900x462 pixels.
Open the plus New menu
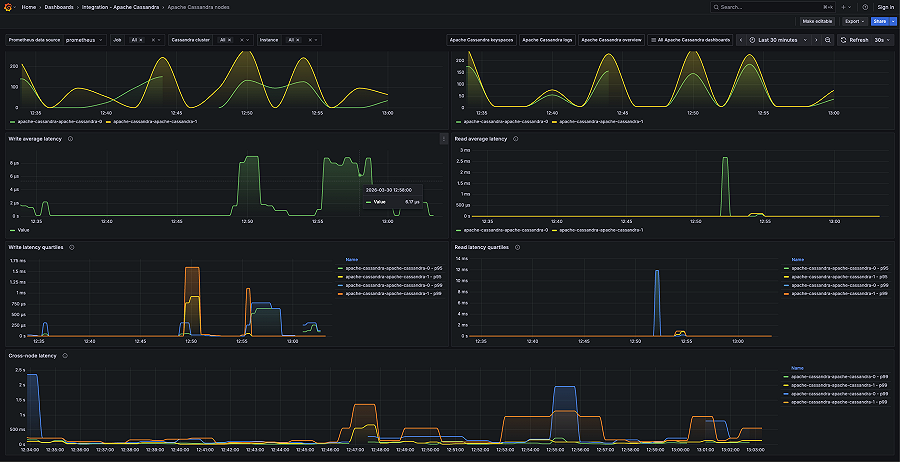[x=847, y=7]
